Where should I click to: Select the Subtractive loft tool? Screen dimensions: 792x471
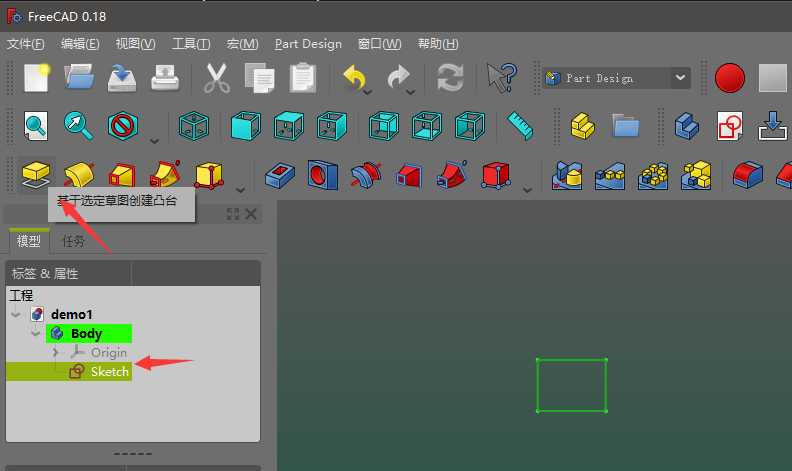tap(409, 175)
